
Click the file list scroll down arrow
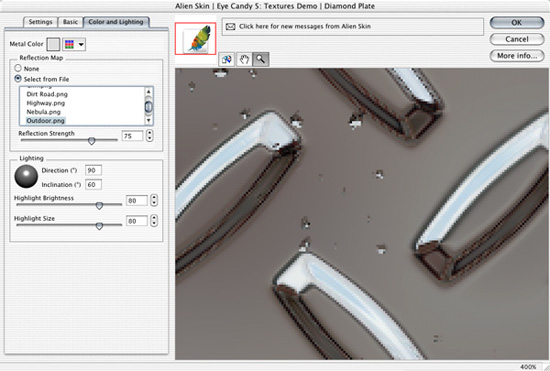coord(148,121)
